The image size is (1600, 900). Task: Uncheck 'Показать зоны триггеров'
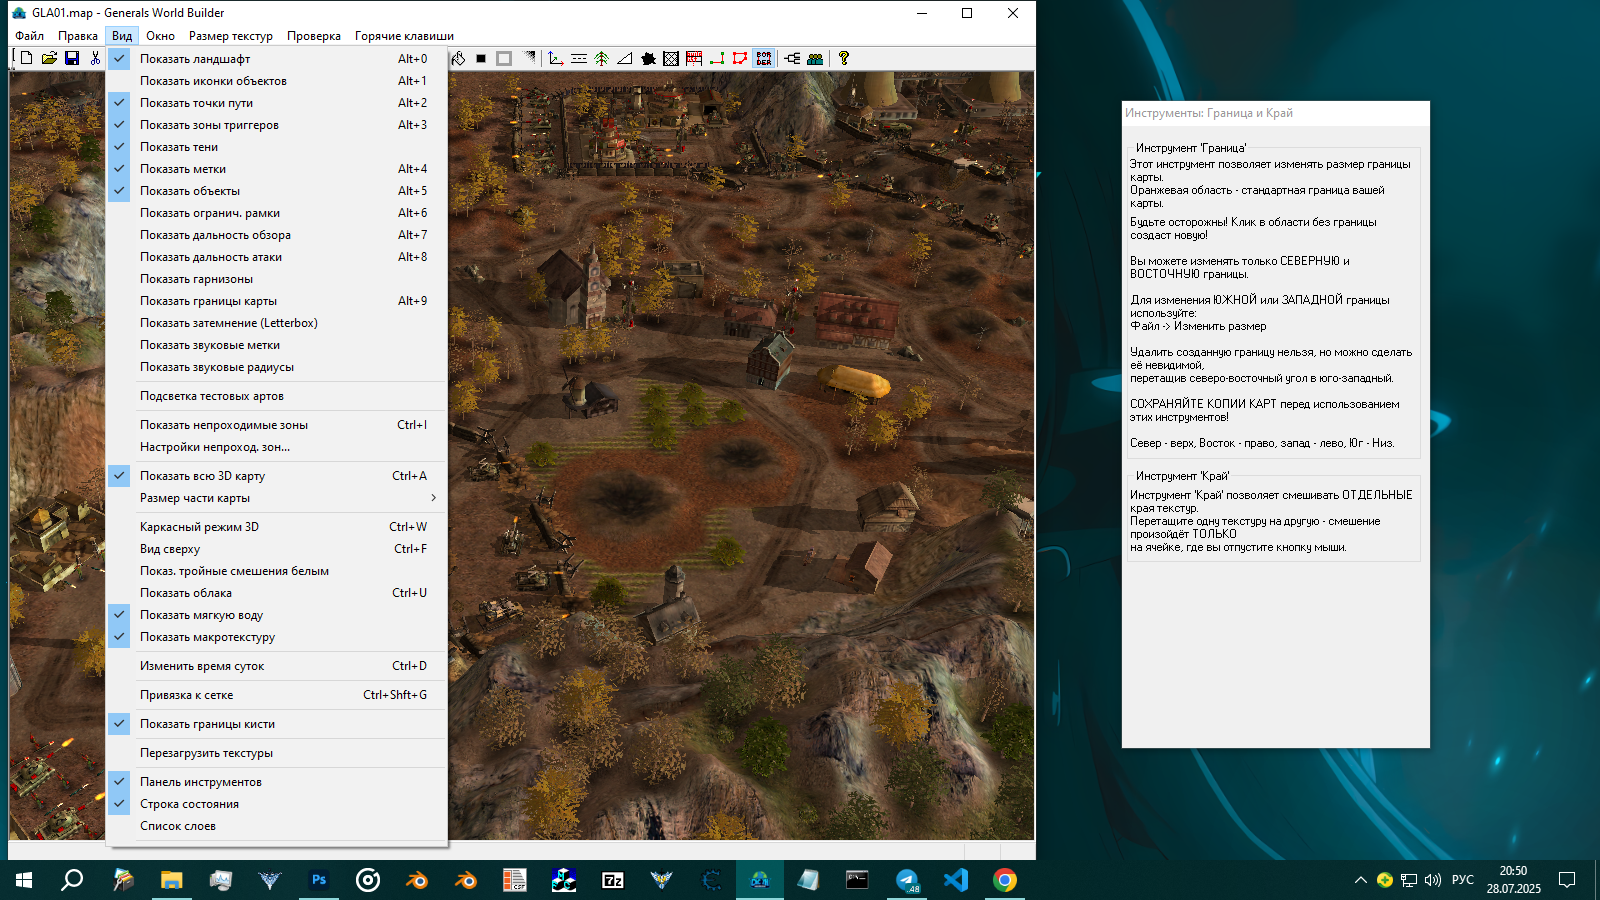point(277,125)
